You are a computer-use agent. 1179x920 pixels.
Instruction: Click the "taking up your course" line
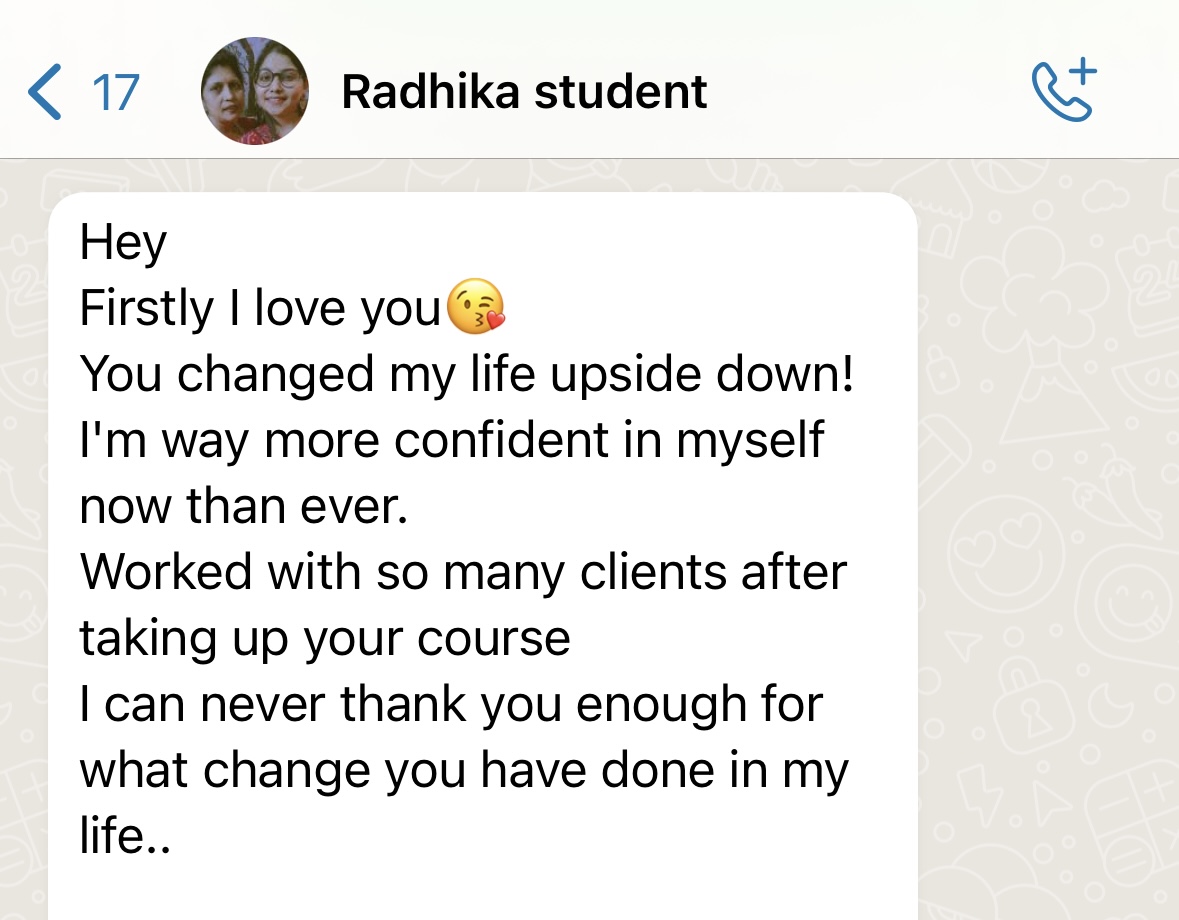click(x=325, y=638)
